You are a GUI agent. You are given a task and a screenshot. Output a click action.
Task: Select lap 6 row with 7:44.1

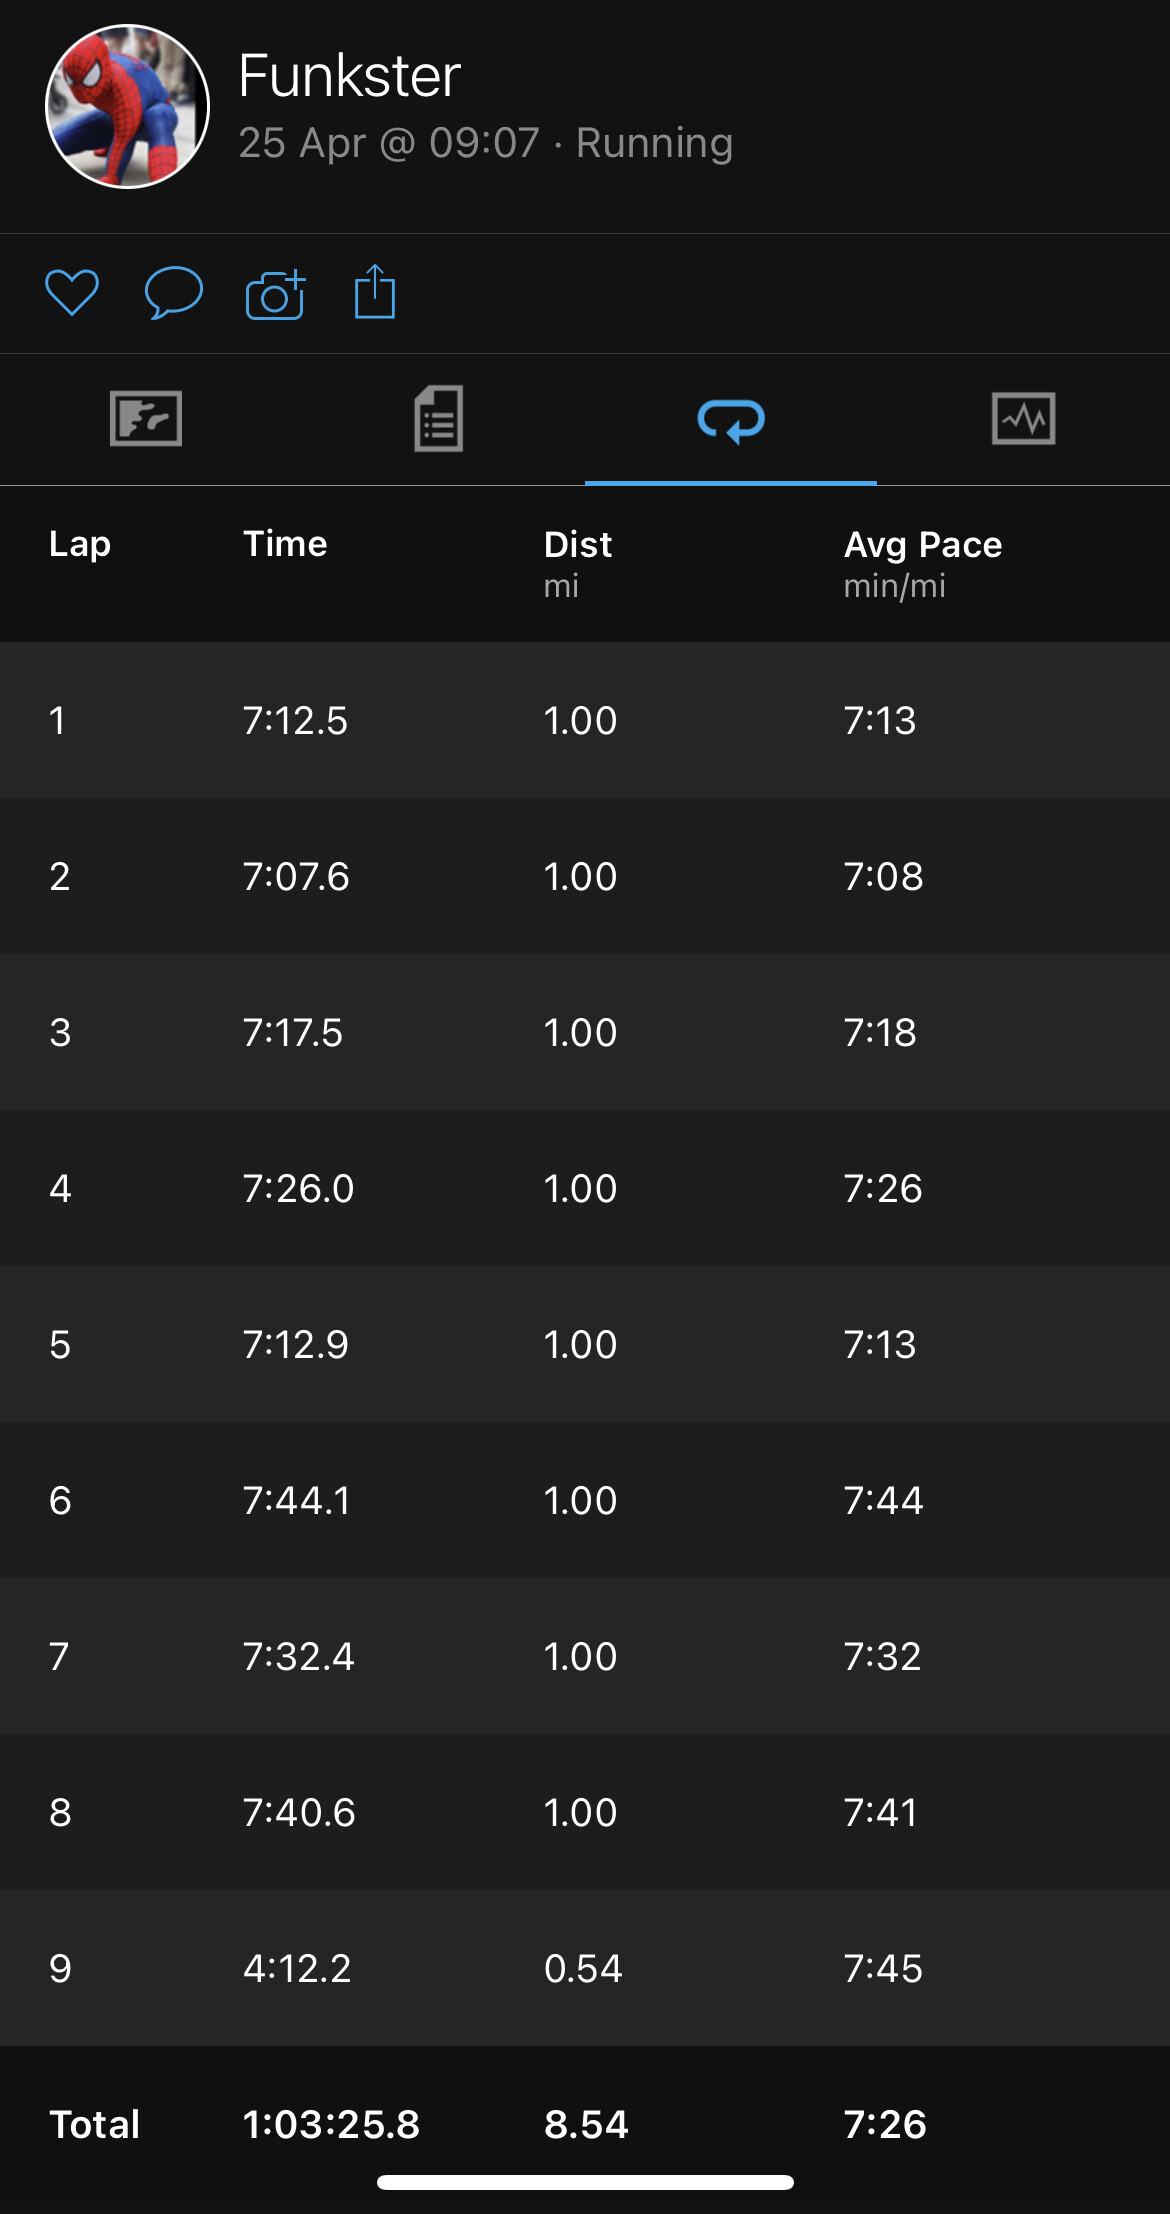point(585,1500)
